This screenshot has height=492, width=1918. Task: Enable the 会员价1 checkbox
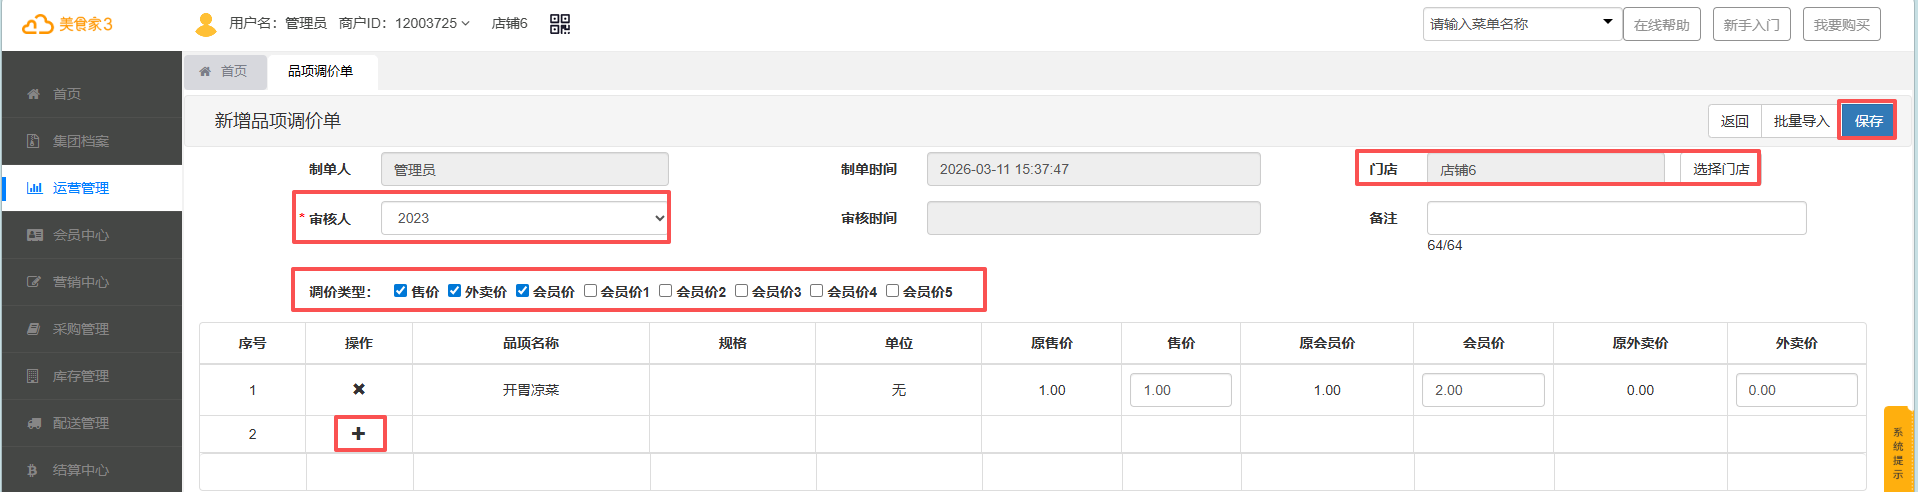click(590, 291)
